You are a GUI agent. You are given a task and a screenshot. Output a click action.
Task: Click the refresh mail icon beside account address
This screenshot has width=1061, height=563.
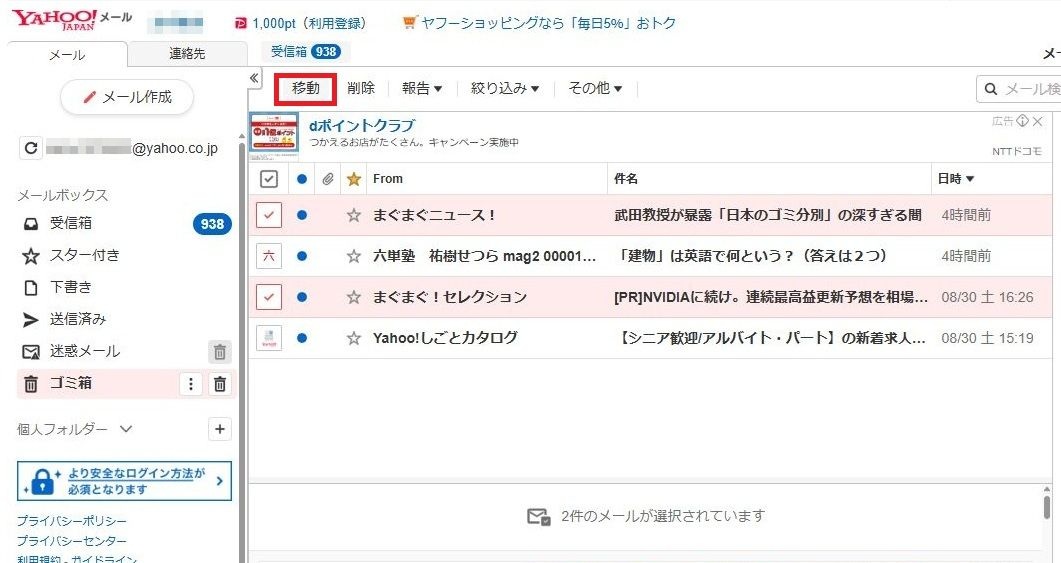point(31,148)
